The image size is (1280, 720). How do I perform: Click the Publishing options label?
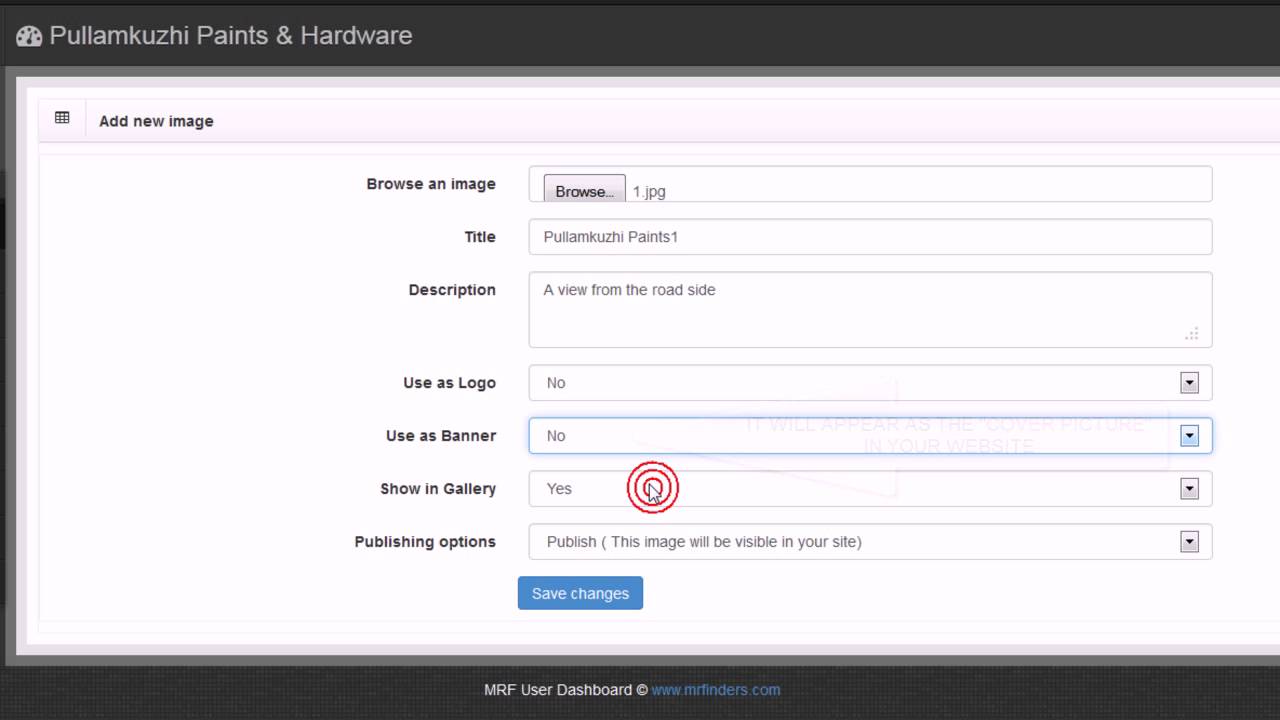point(425,542)
